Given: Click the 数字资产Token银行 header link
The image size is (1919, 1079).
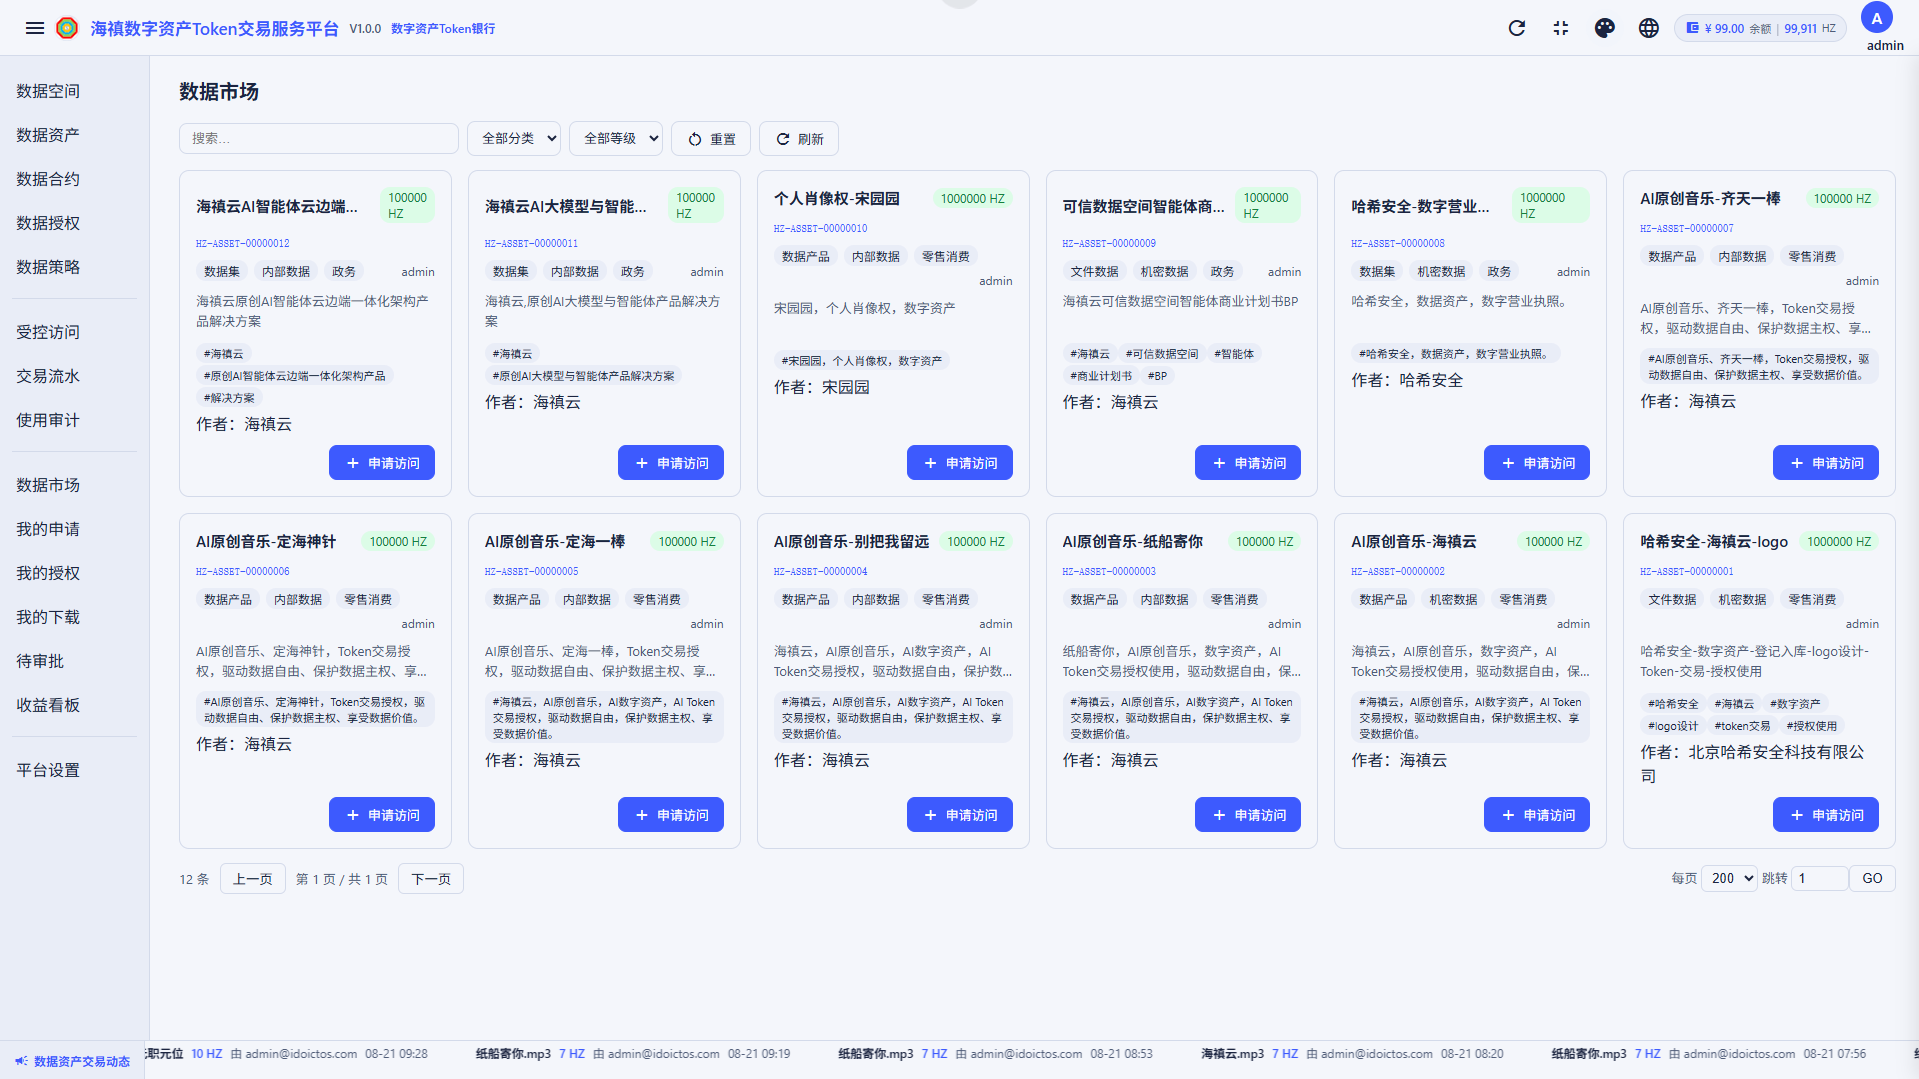Looking at the screenshot, I should (443, 29).
